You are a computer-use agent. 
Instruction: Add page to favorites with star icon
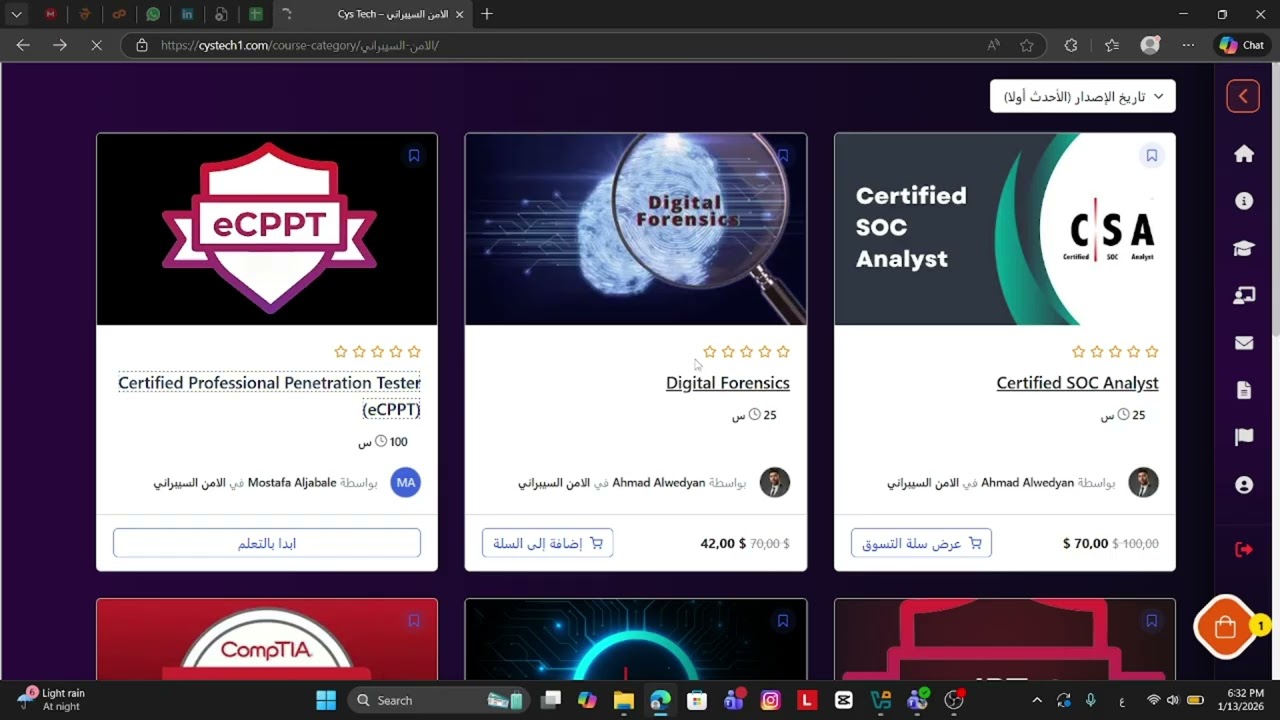tap(1027, 45)
